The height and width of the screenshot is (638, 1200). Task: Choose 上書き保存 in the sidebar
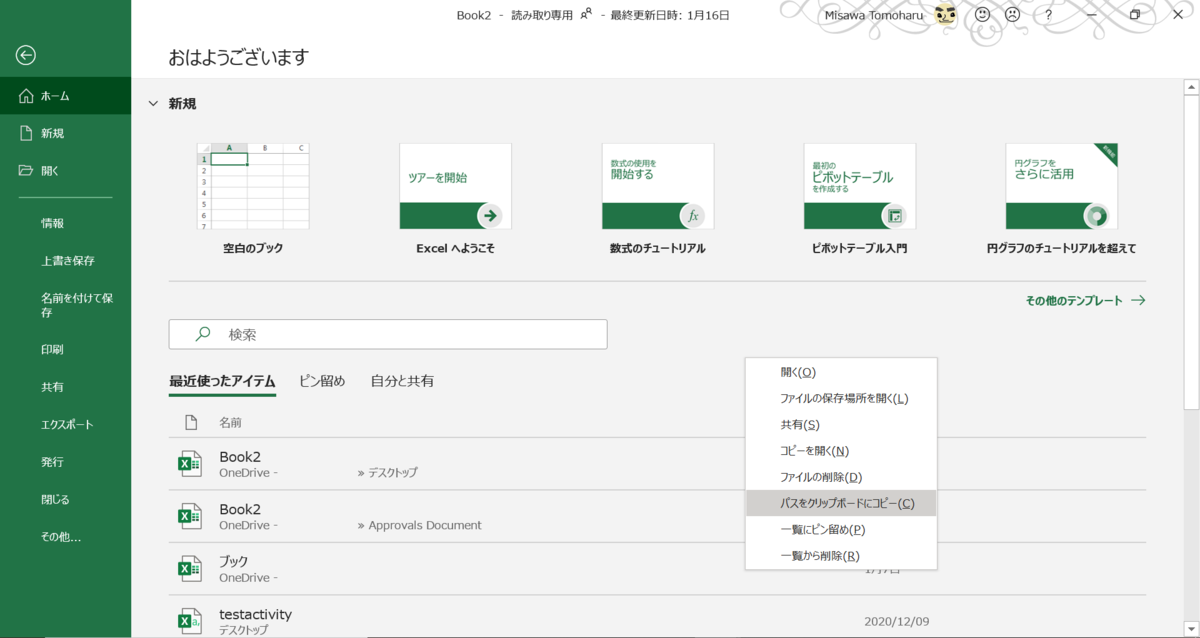click(x=65, y=260)
